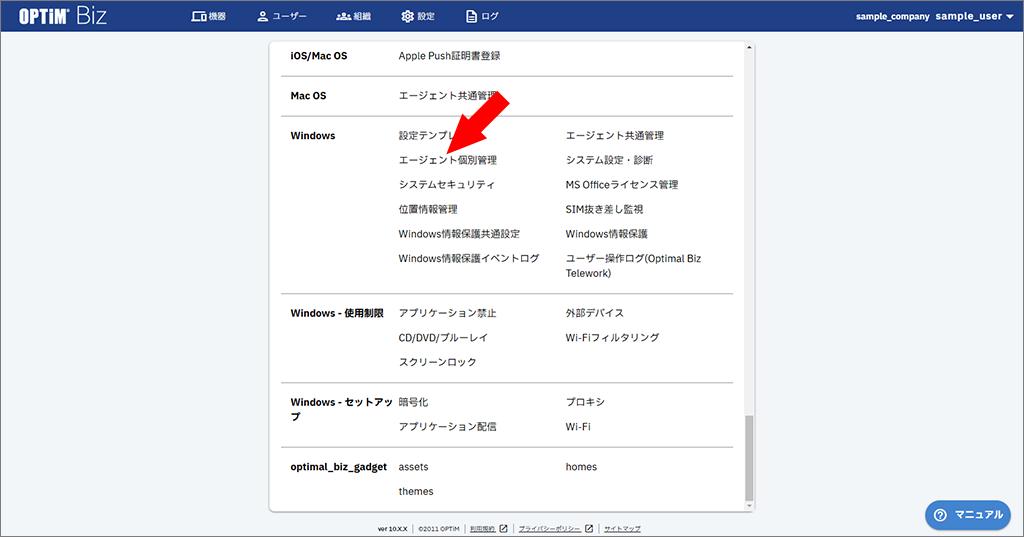Click the scrollbar up arrow

749,48
